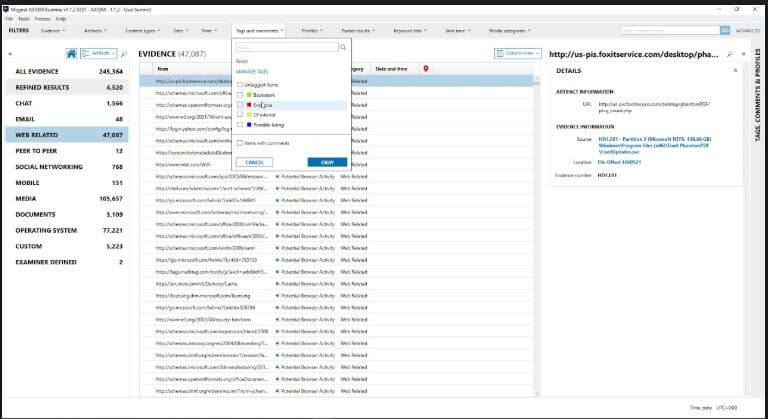Select the EXAMINER DEFINED category
Viewport: 768px width, 419px height.
[67, 262]
